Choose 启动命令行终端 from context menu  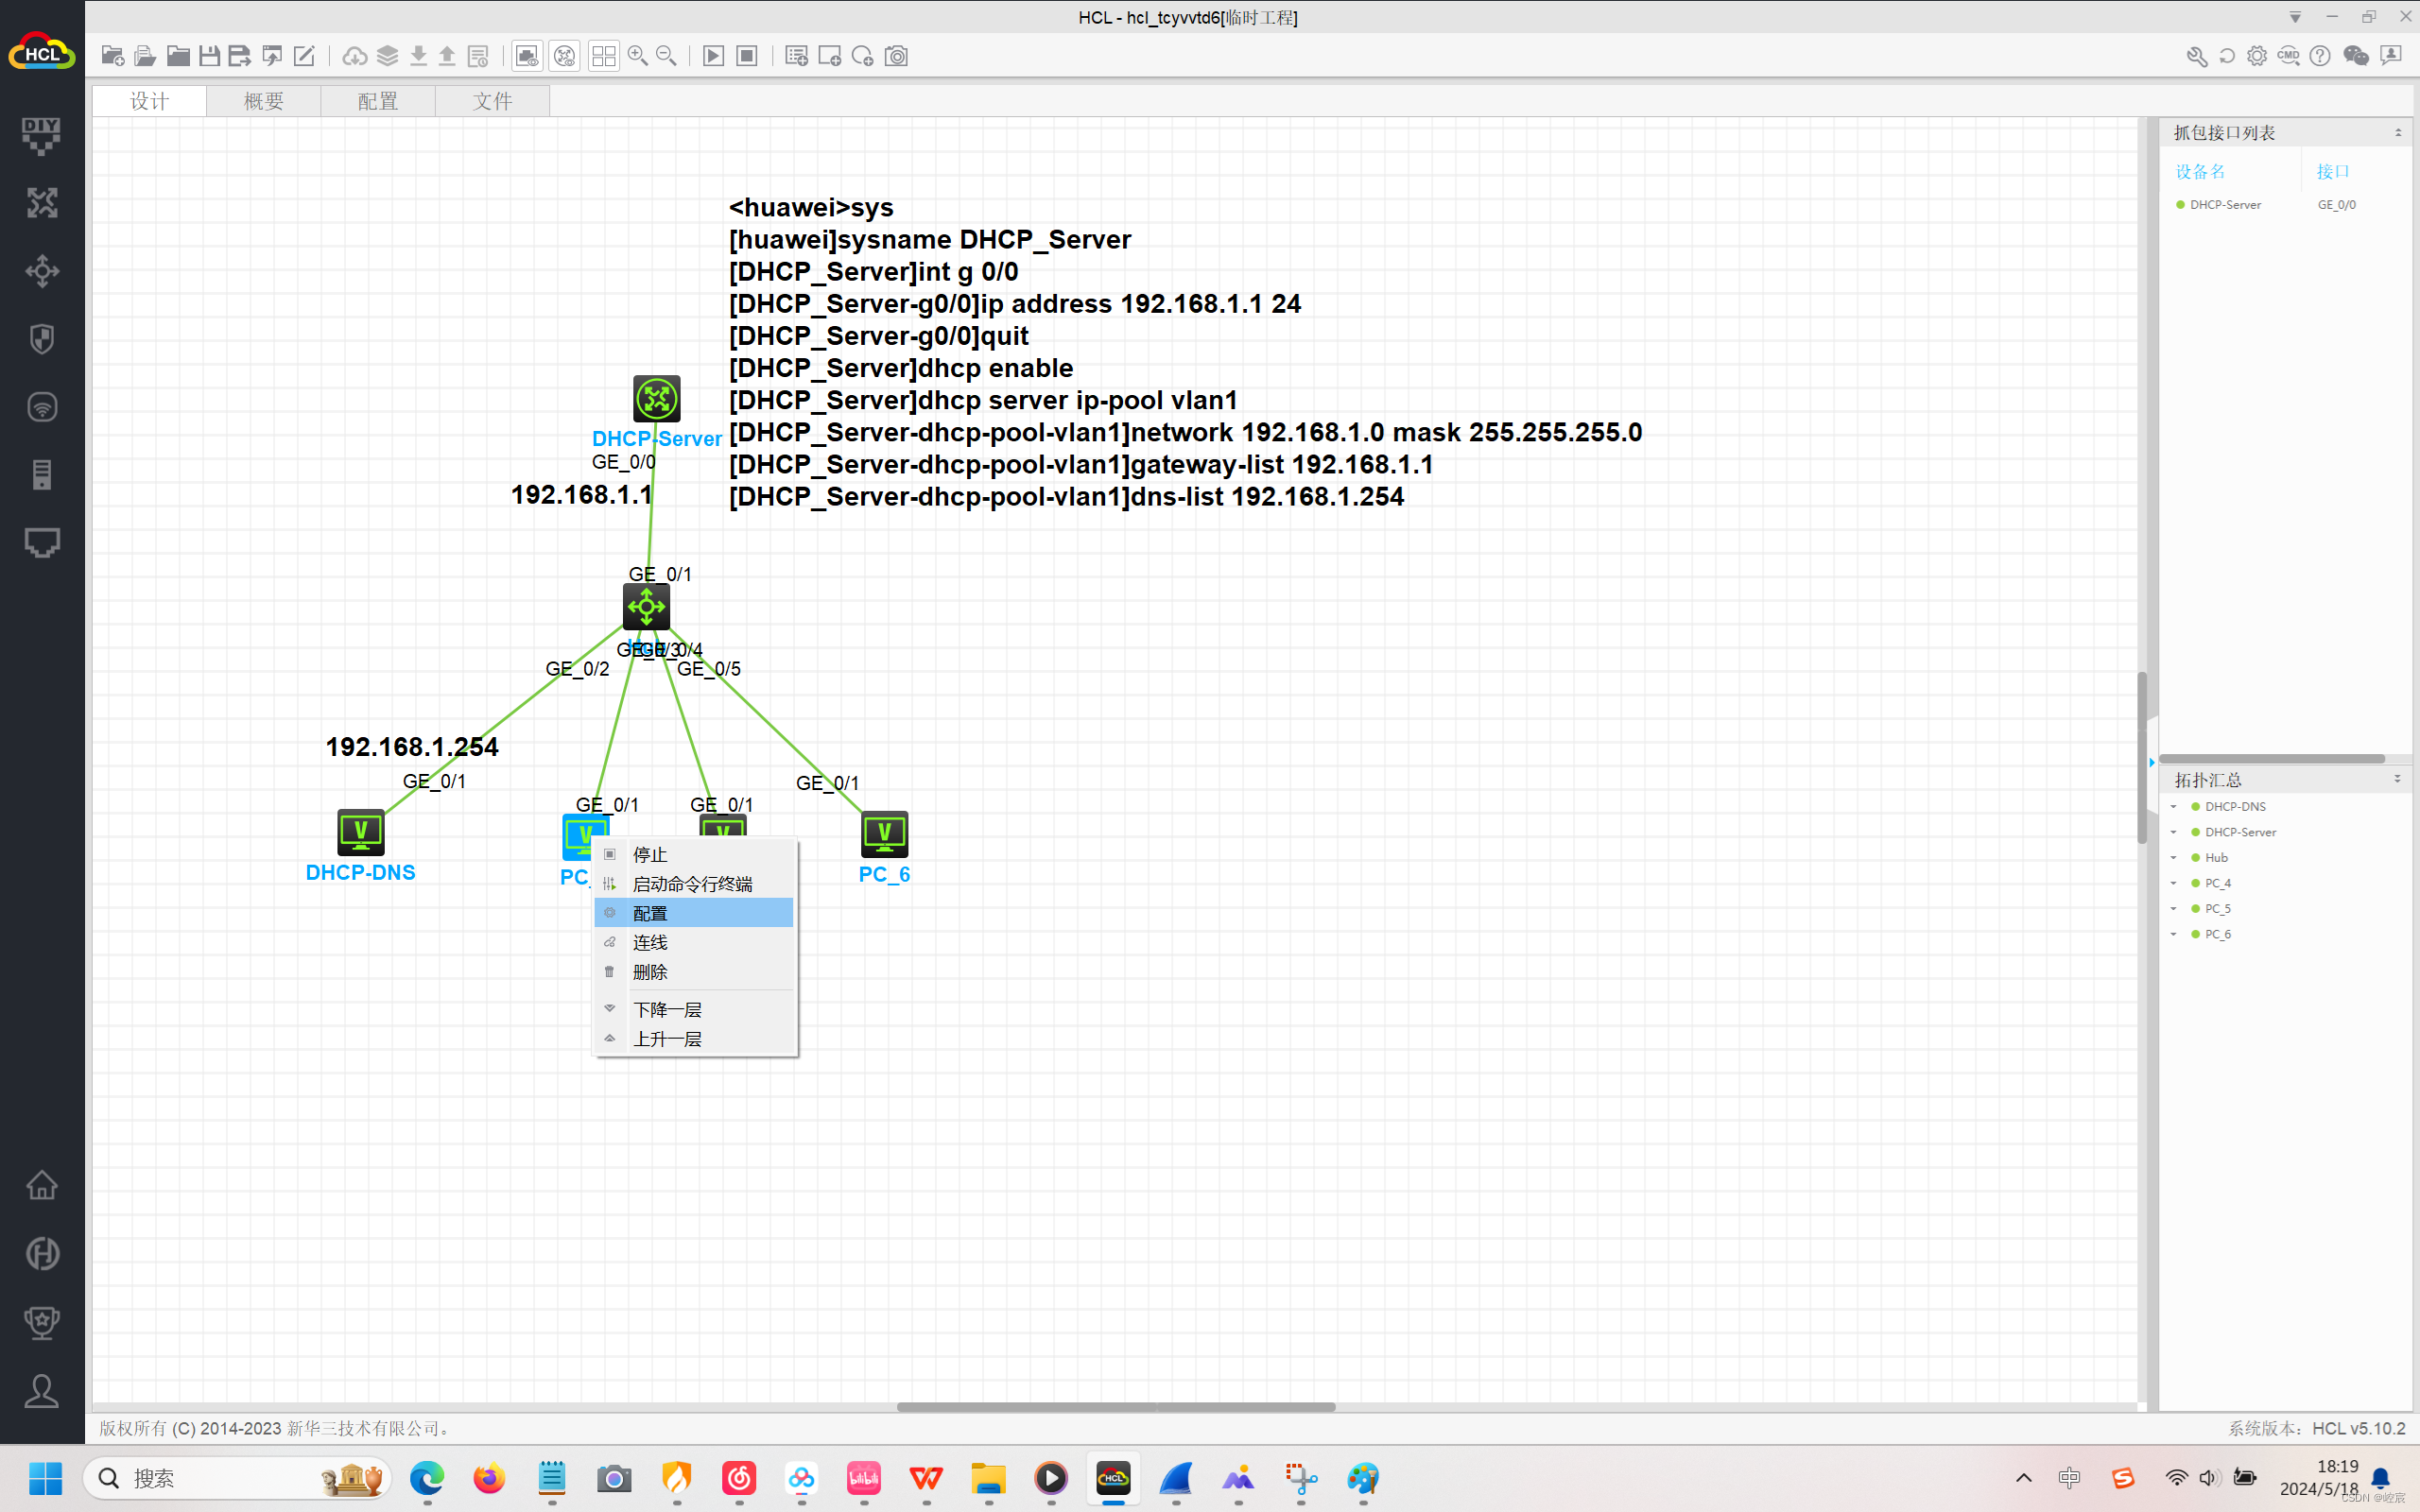pos(692,884)
